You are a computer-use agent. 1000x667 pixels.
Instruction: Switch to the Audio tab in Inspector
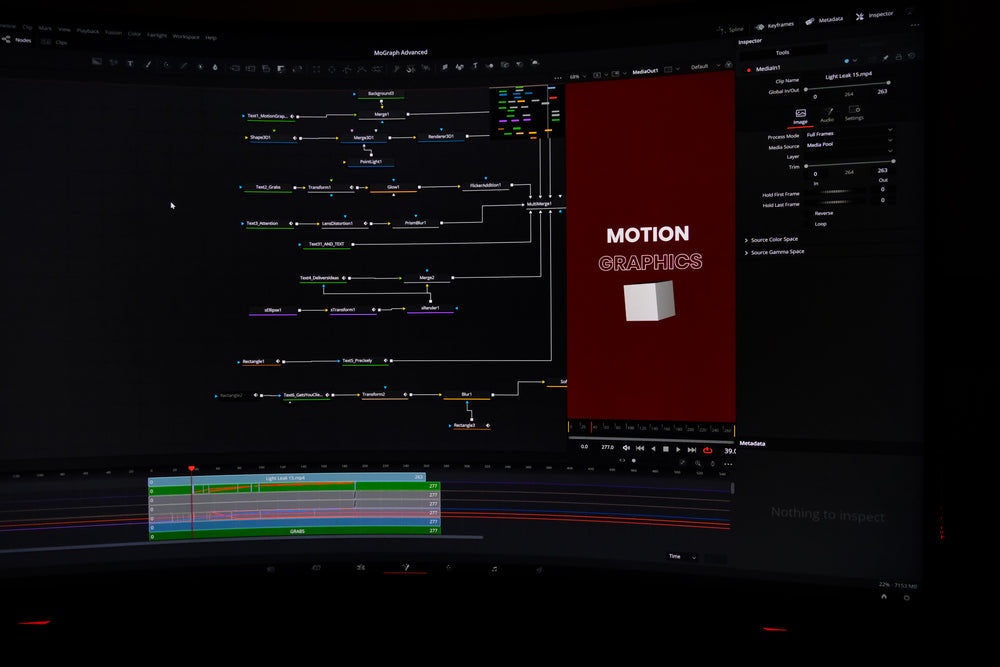pyautogui.click(x=827, y=115)
